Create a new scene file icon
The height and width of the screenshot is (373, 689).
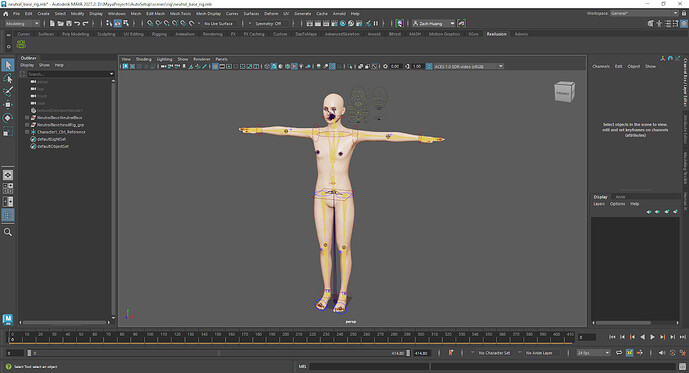coord(52,23)
